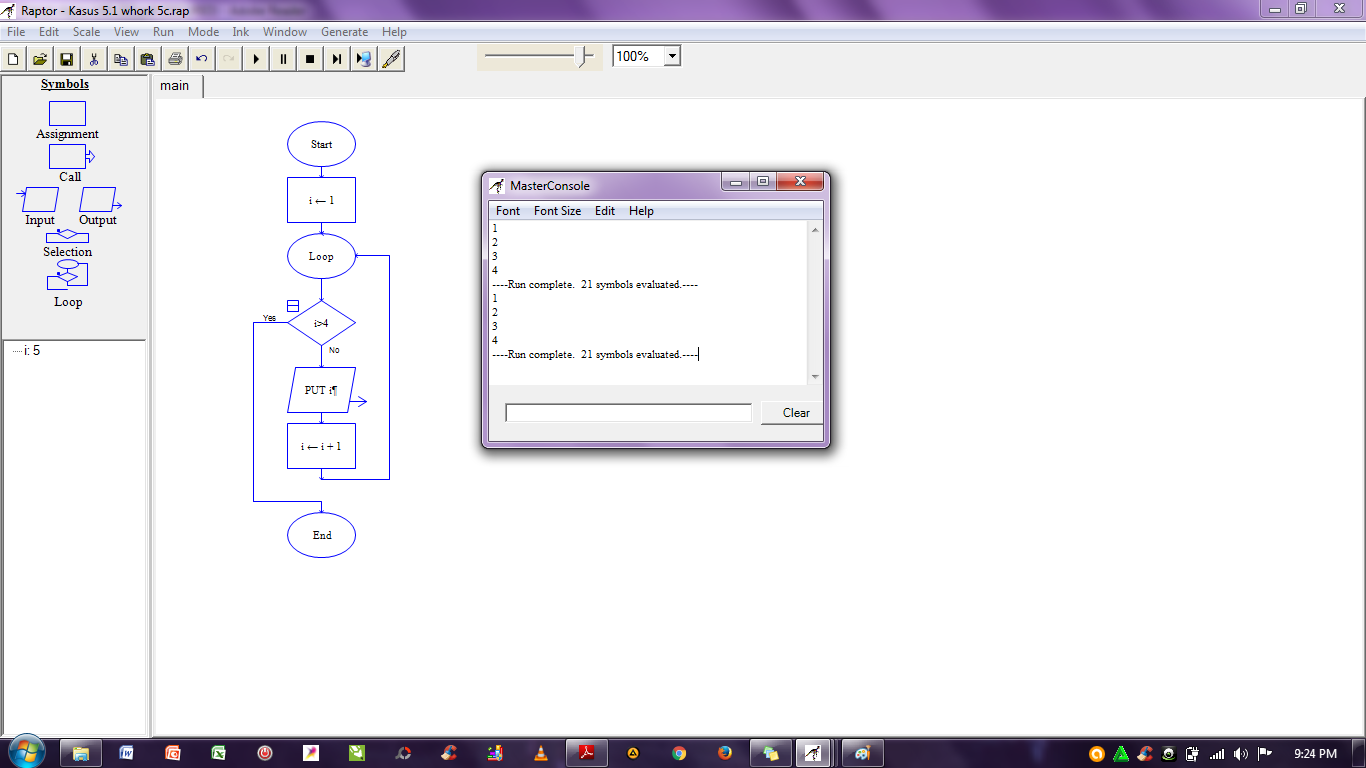Open Edit menu in MasterConsole

click(x=605, y=211)
